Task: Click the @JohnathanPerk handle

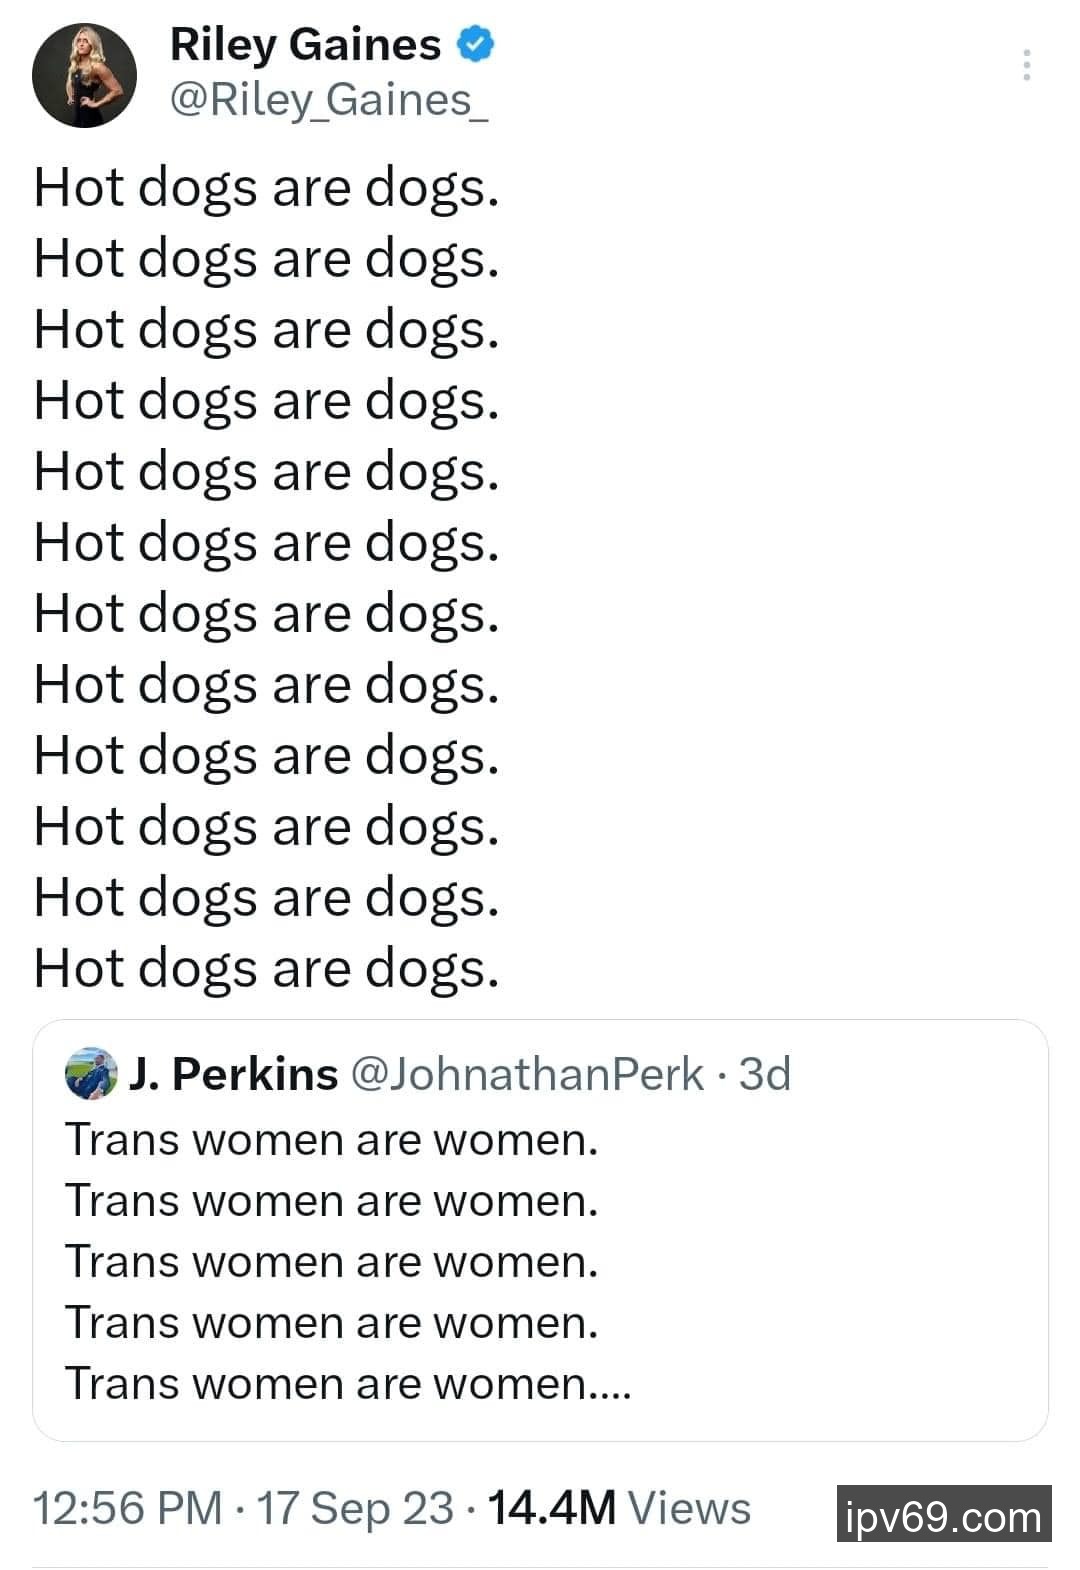Action: click(528, 1074)
